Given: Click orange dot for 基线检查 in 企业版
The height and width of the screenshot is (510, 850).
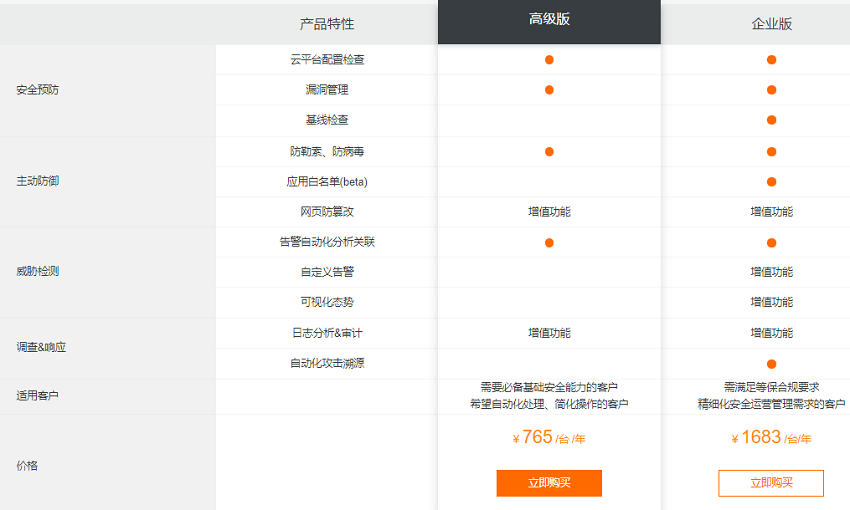Looking at the screenshot, I should point(771,120).
